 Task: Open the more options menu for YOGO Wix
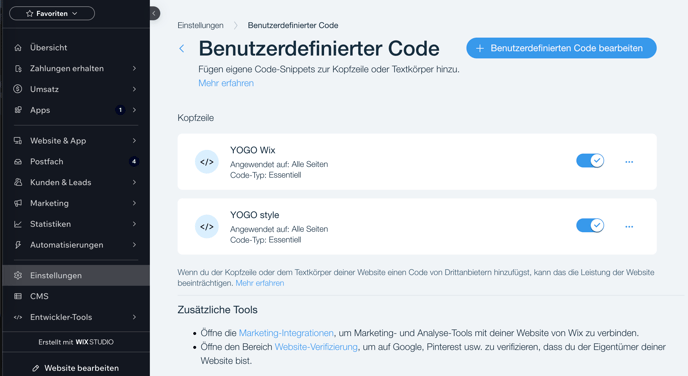(629, 162)
